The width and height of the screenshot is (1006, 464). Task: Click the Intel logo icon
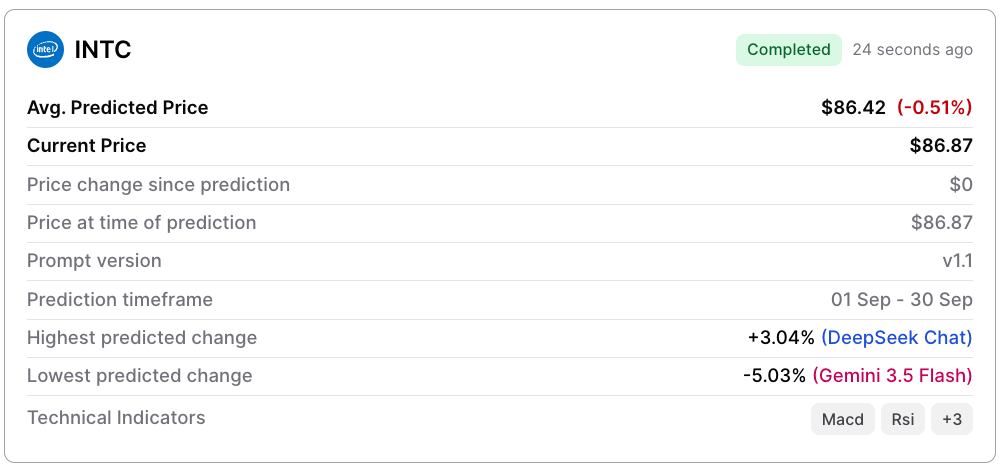pyautogui.click(x=46, y=49)
